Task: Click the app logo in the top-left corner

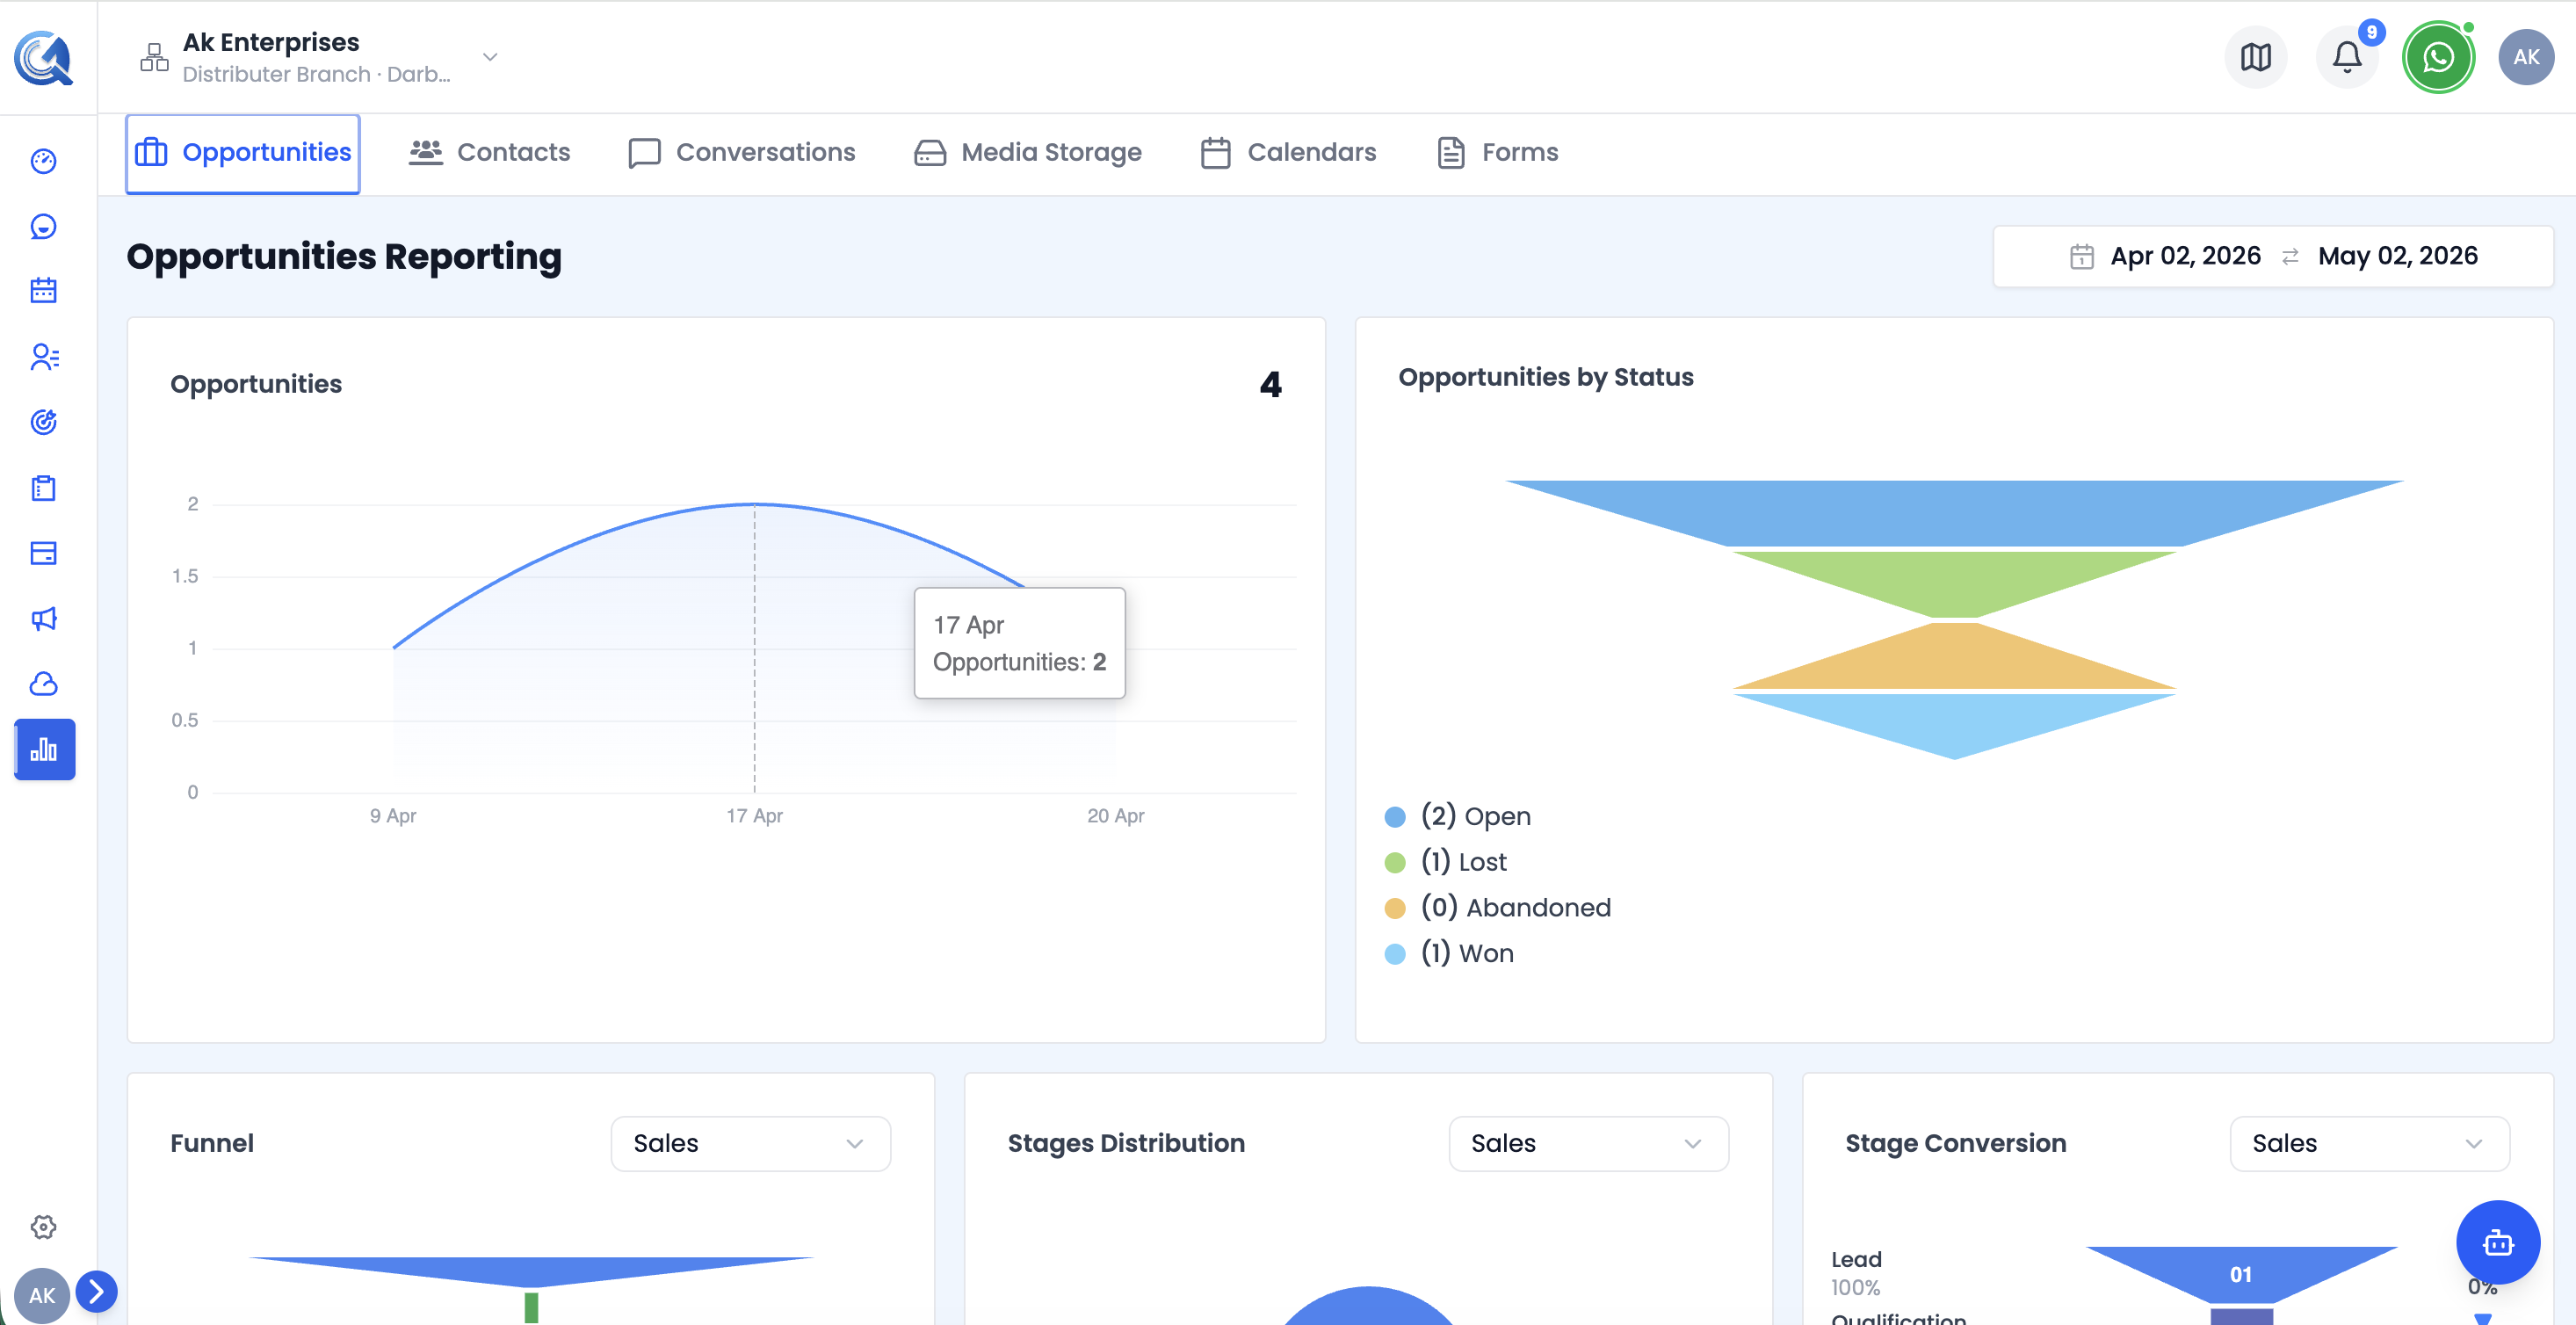Action: [x=43, y=57]
